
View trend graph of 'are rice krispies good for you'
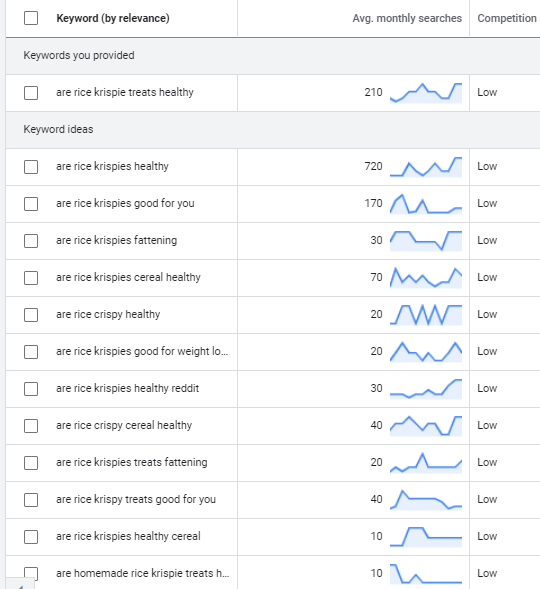pyautogui.click(x=426, y=204)
